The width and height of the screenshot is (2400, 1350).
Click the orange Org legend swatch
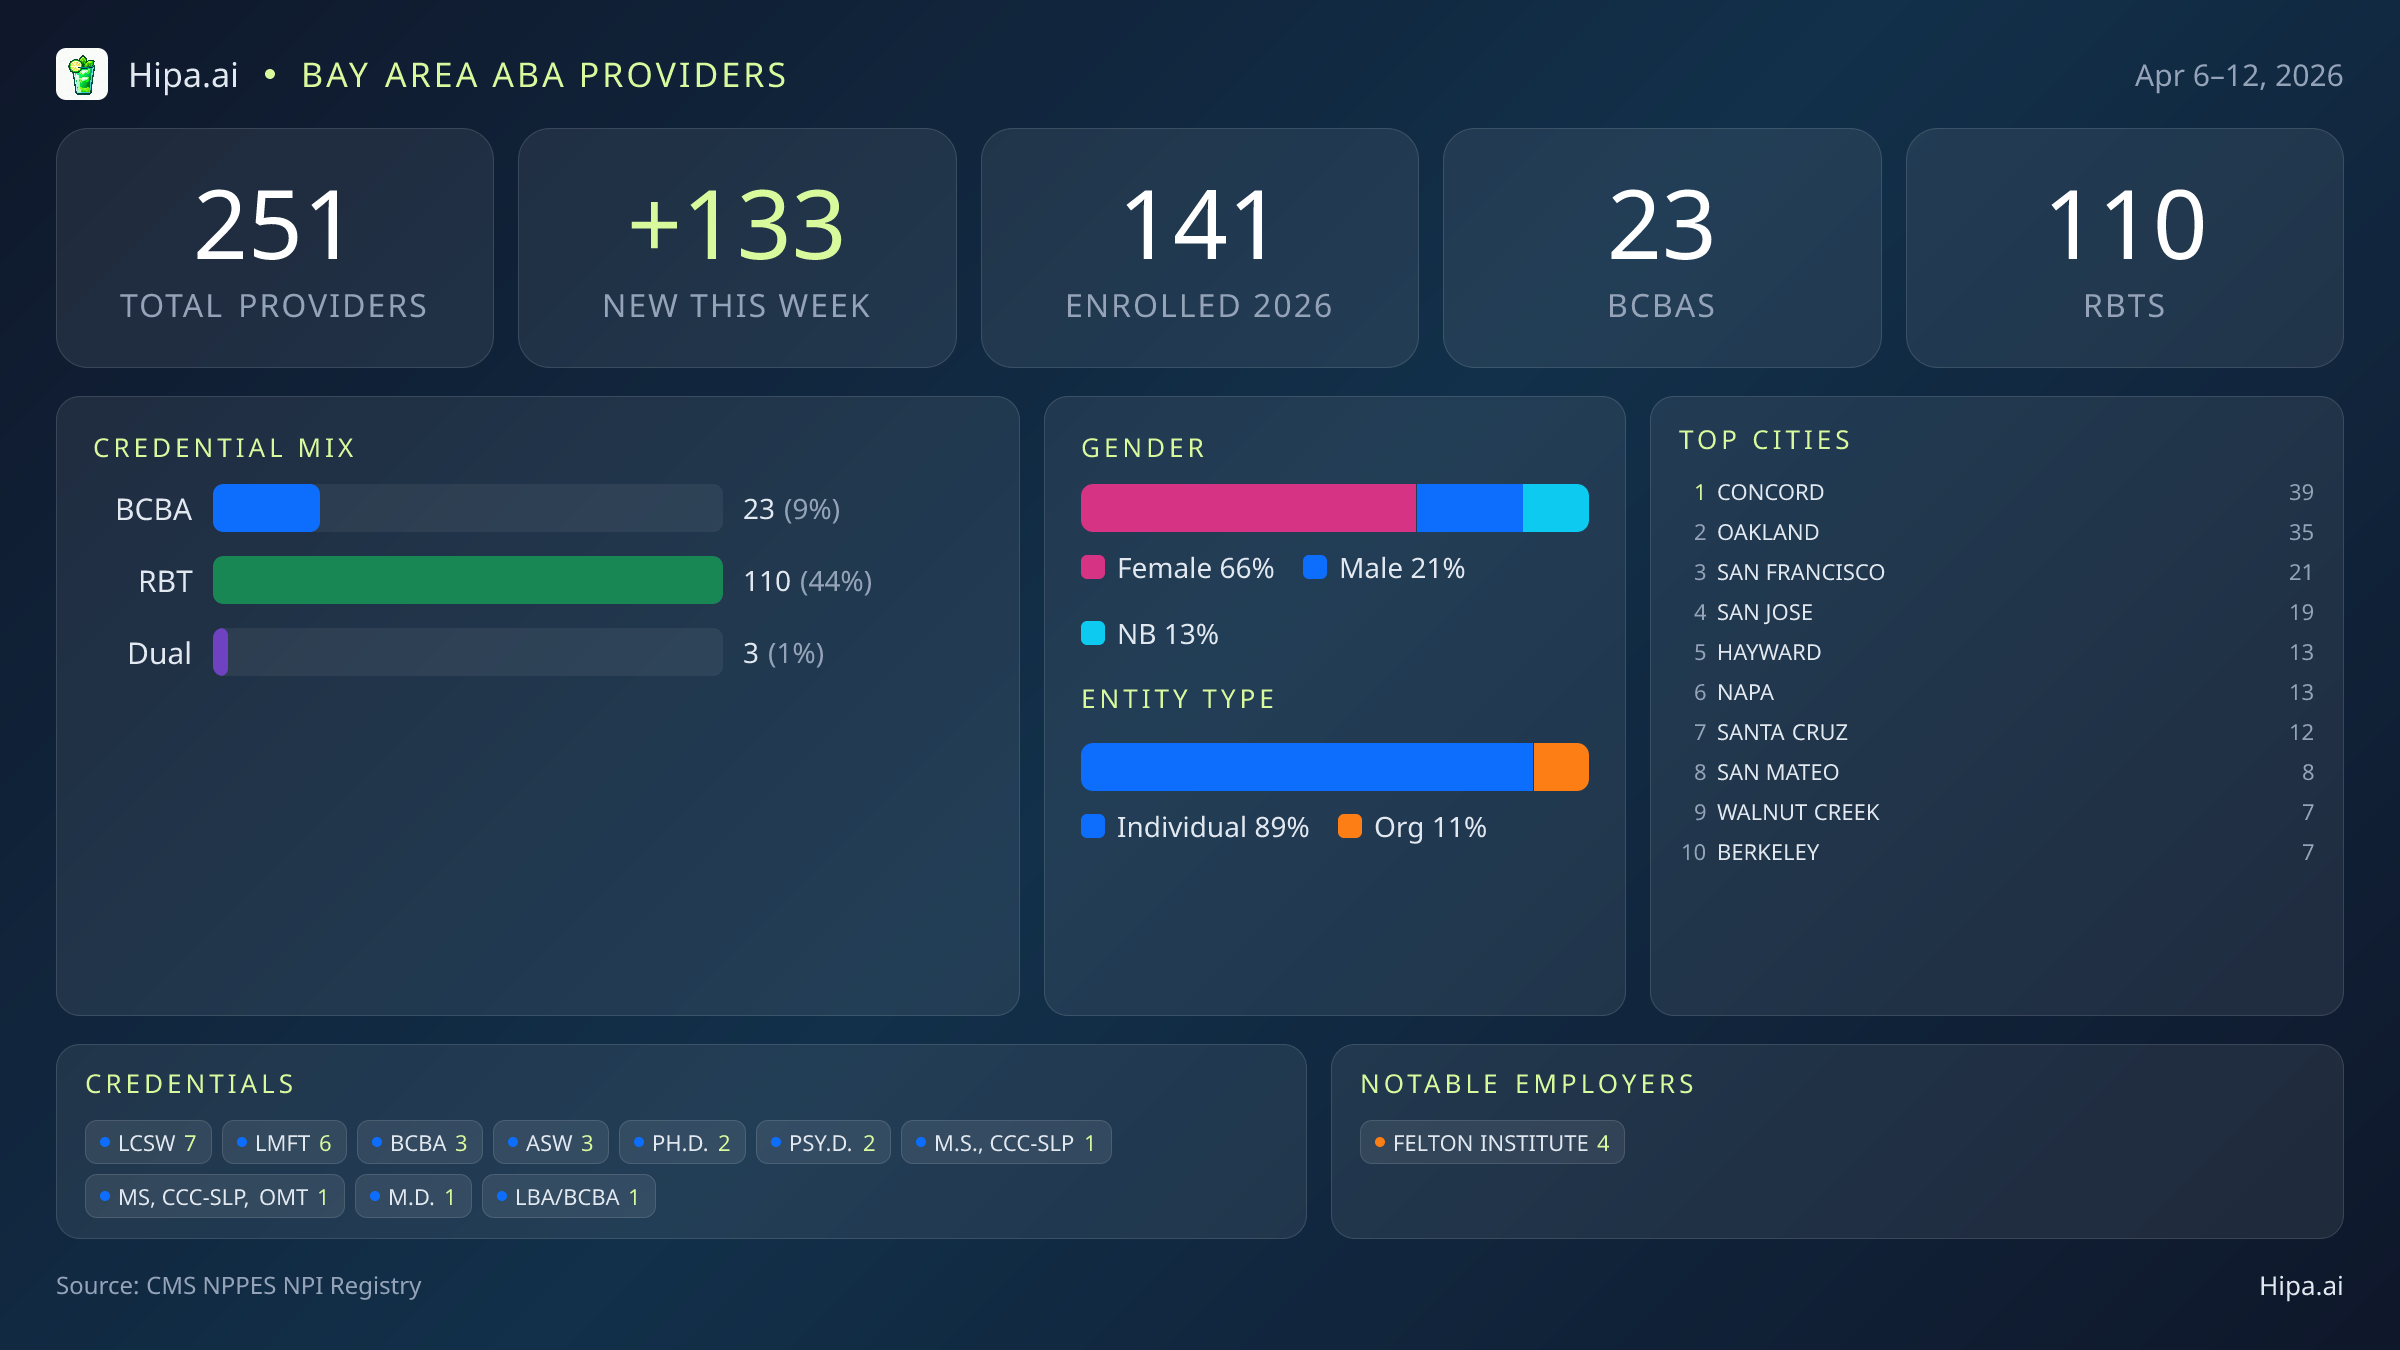pos(1350,826)
